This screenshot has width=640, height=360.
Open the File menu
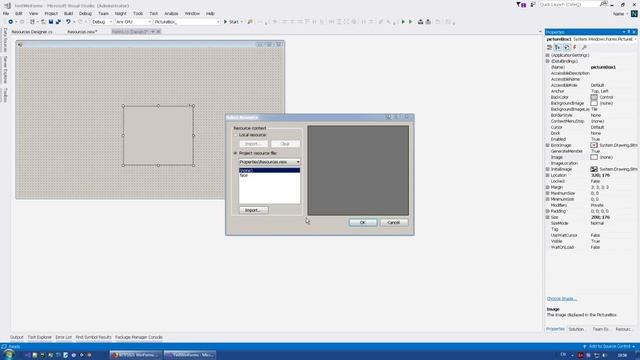point(6,13)
